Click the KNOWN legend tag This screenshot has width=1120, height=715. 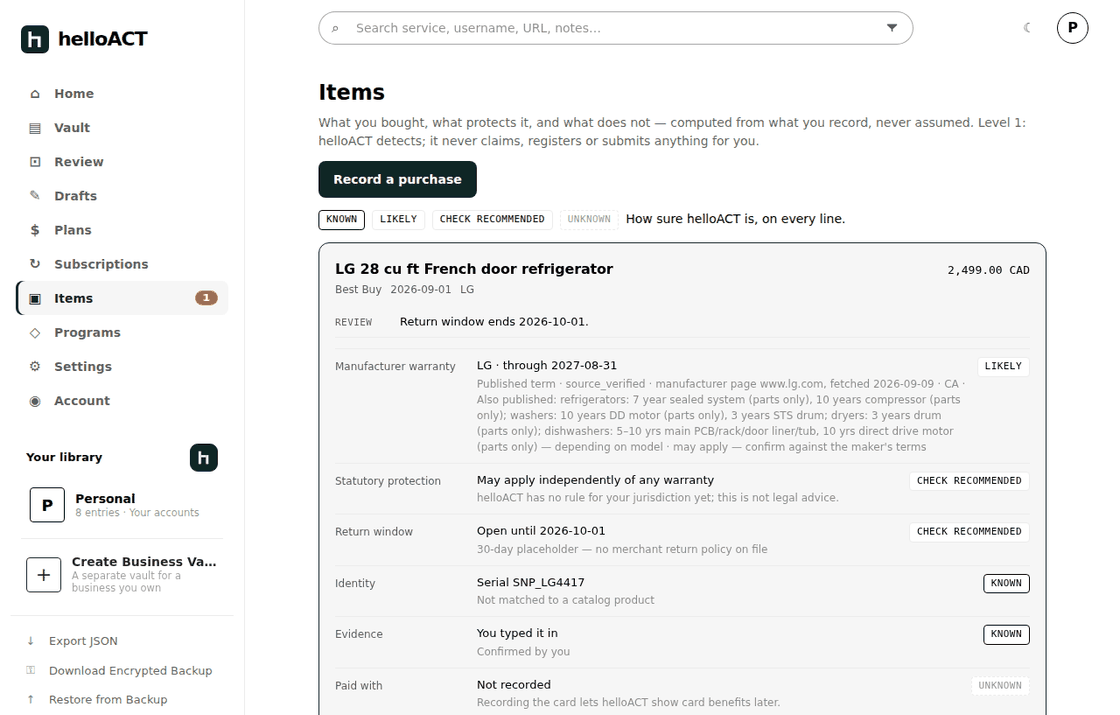(341, 219)
